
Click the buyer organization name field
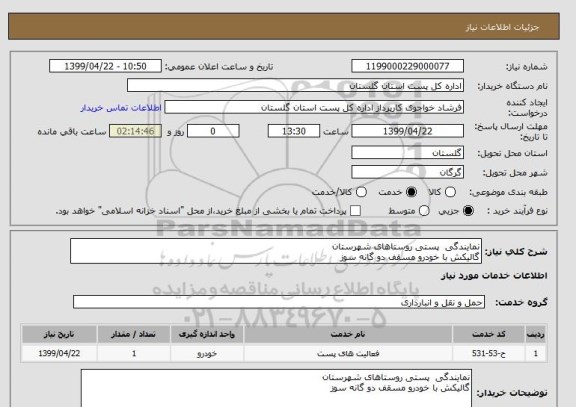pos(295,86)
